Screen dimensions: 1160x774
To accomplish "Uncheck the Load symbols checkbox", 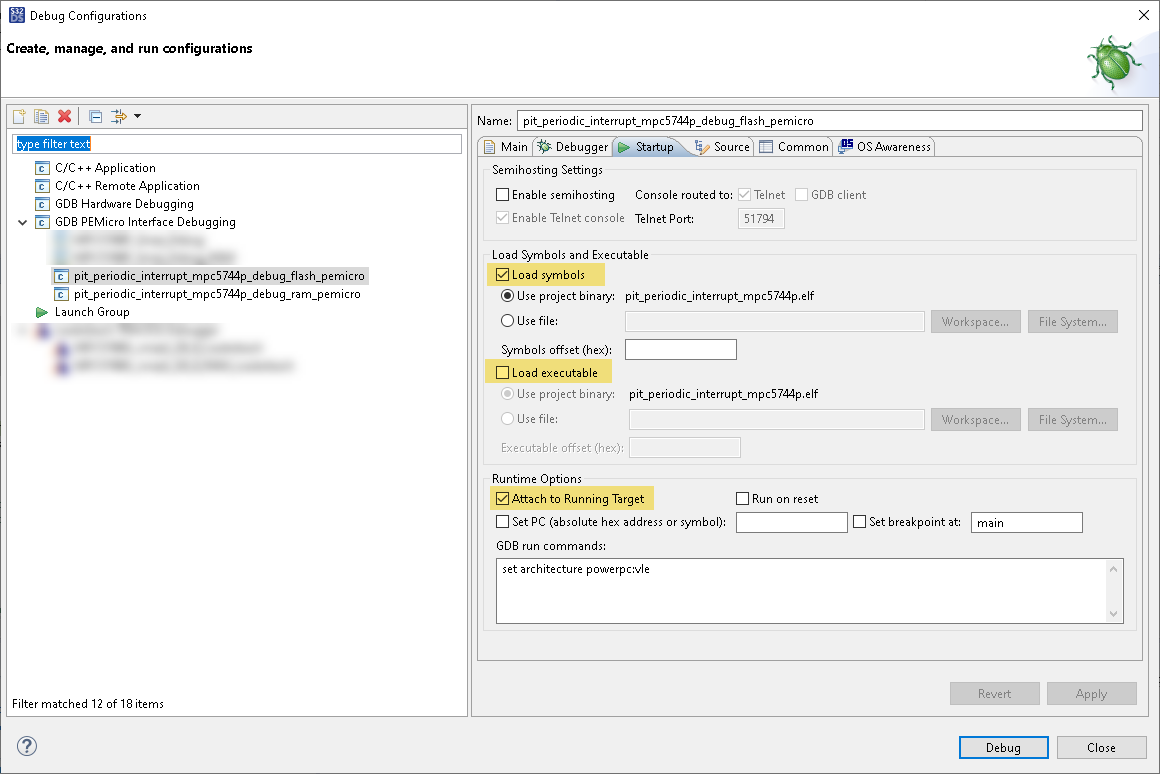I will (504, 273).
